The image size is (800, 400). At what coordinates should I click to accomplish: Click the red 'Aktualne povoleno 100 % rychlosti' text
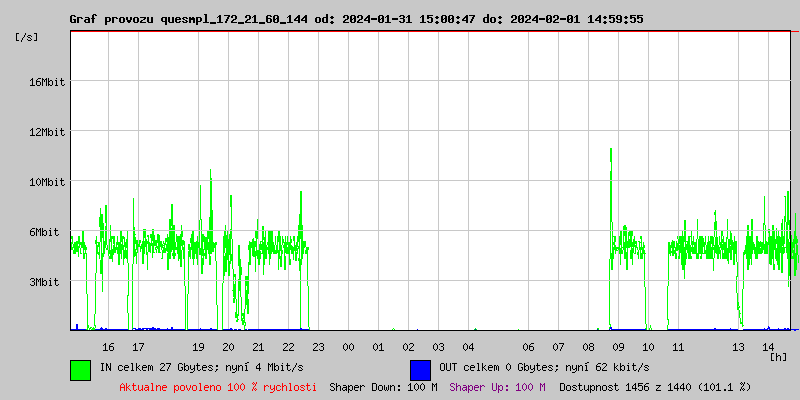tap(218, 386)
